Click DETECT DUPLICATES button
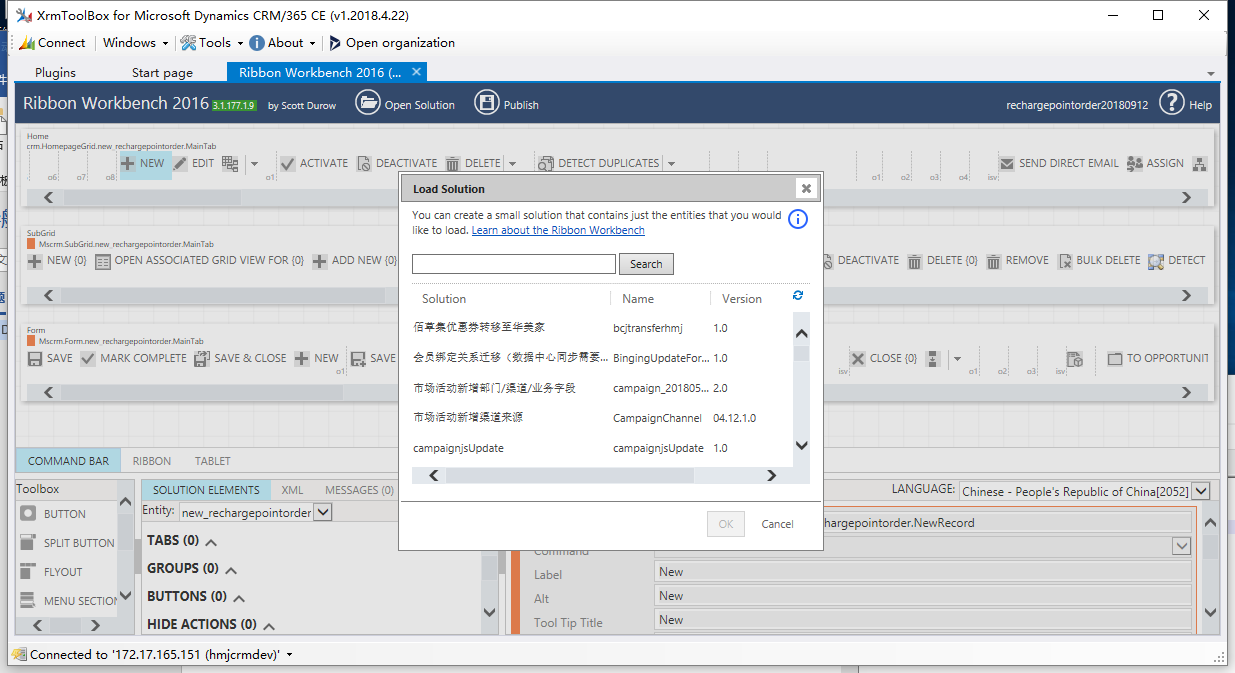The height and width of the screenshot is (673, 1235). tap(599, 163)
